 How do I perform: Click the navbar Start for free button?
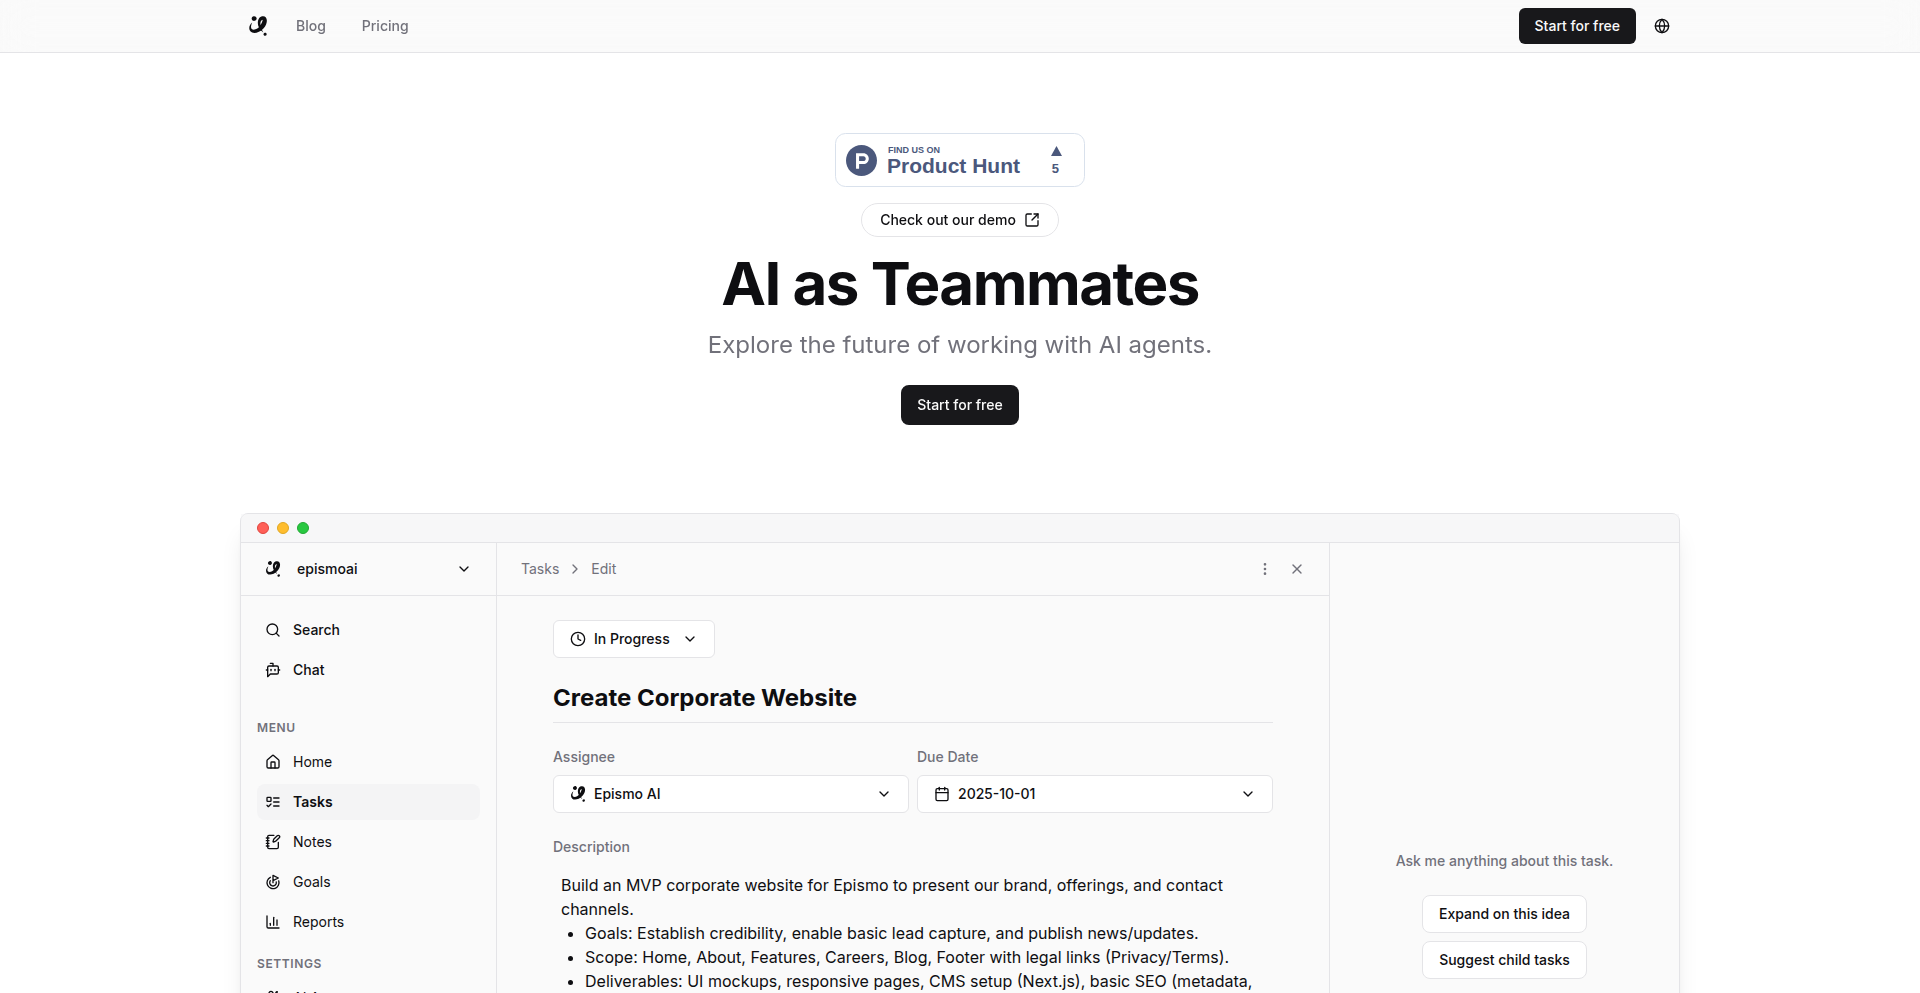pos(1577,26)
